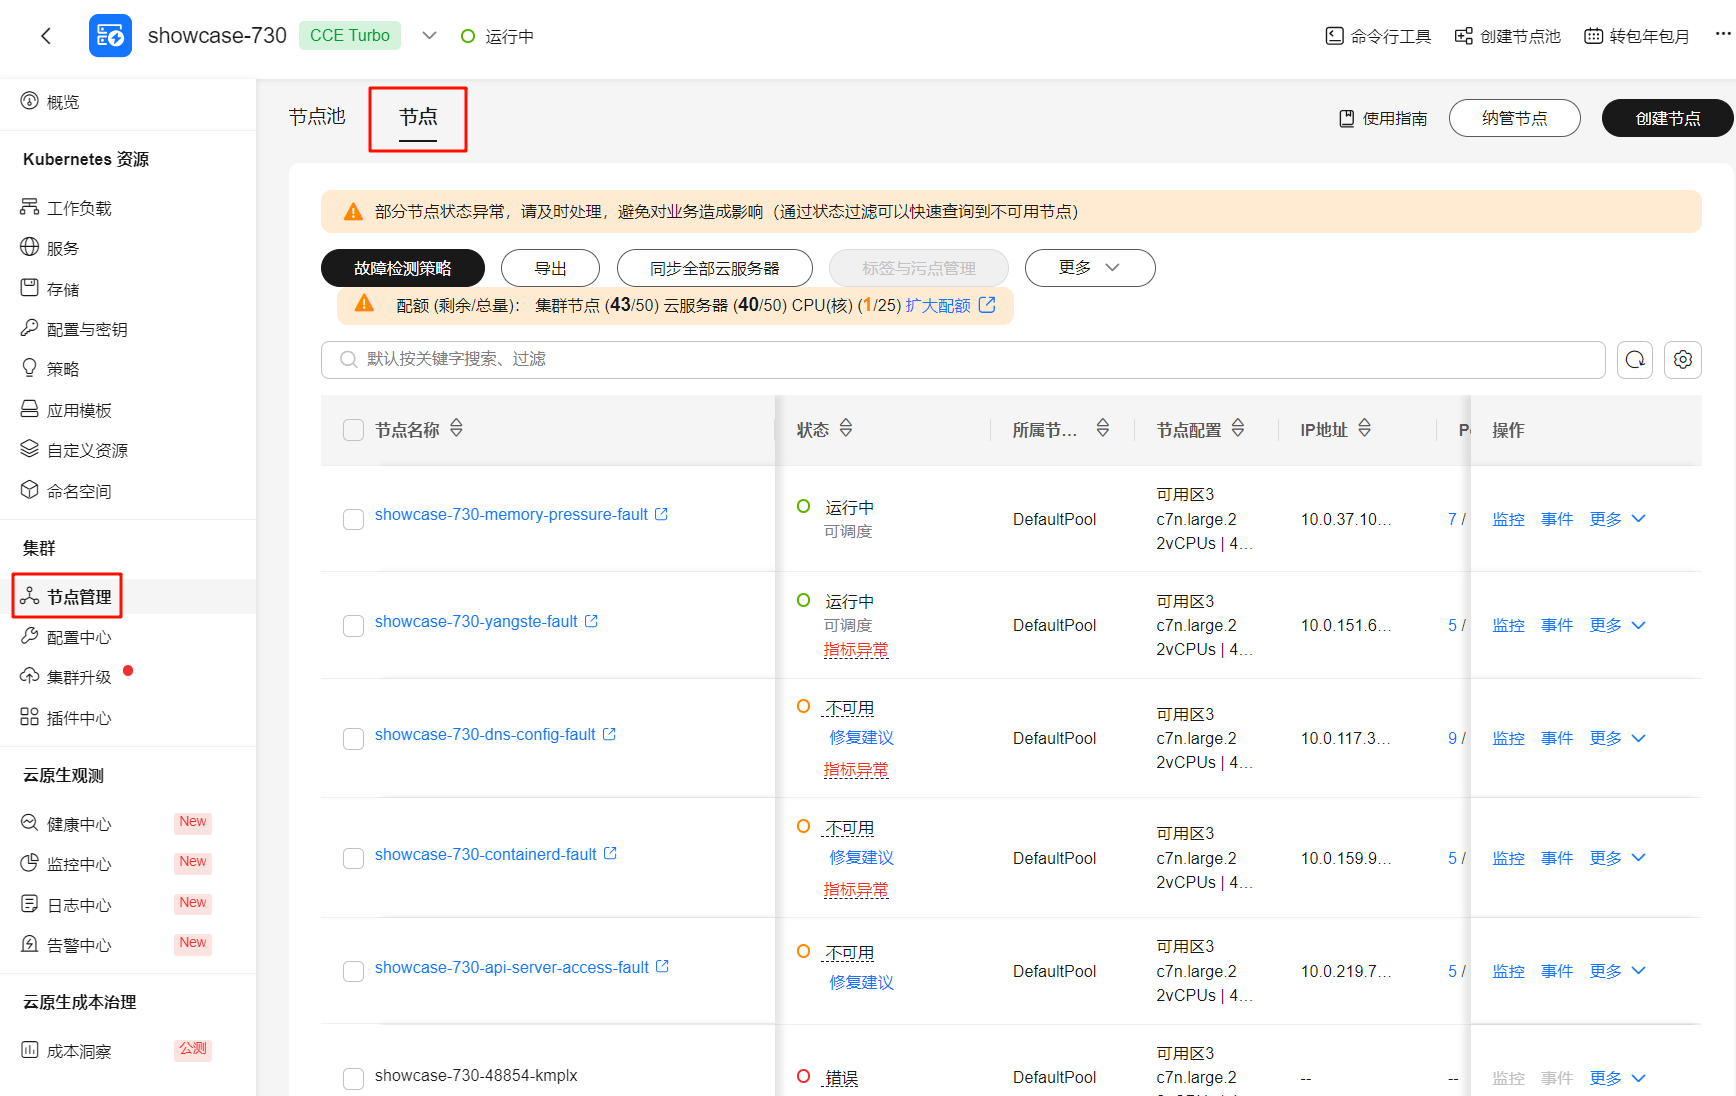Focus the keyword search filter field

962,360
